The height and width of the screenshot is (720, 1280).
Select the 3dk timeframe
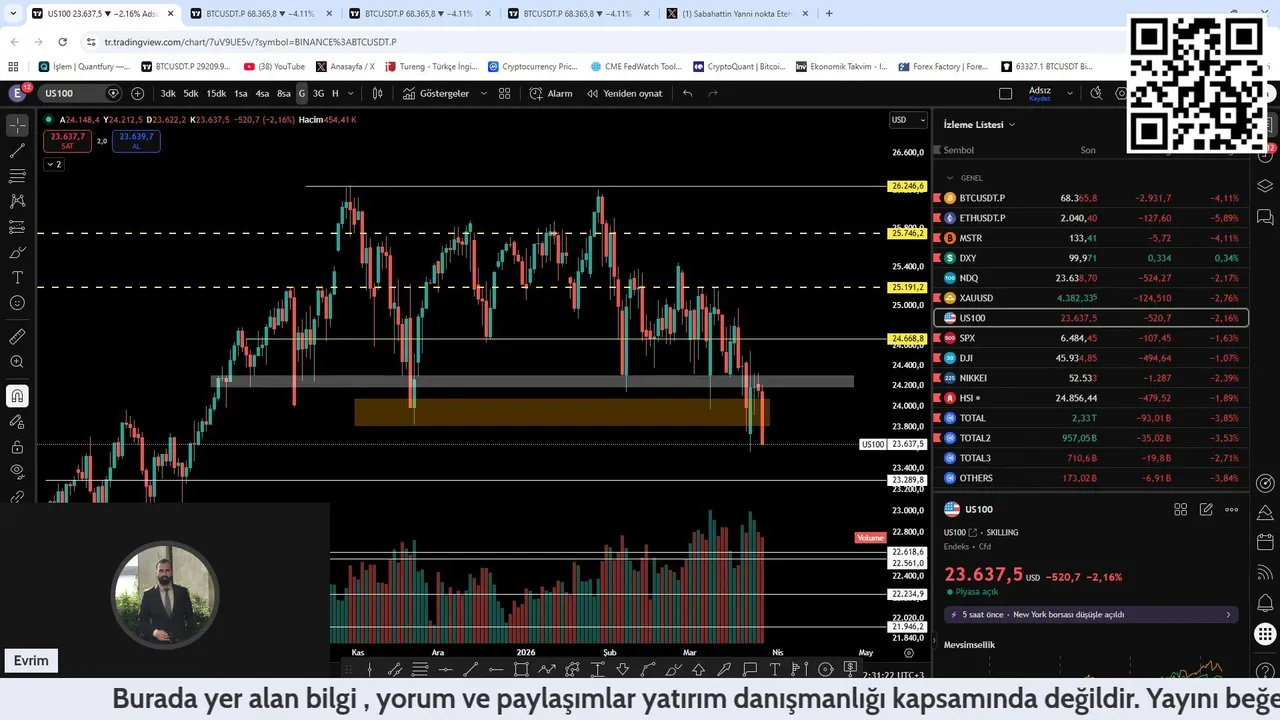pos(168,93)
